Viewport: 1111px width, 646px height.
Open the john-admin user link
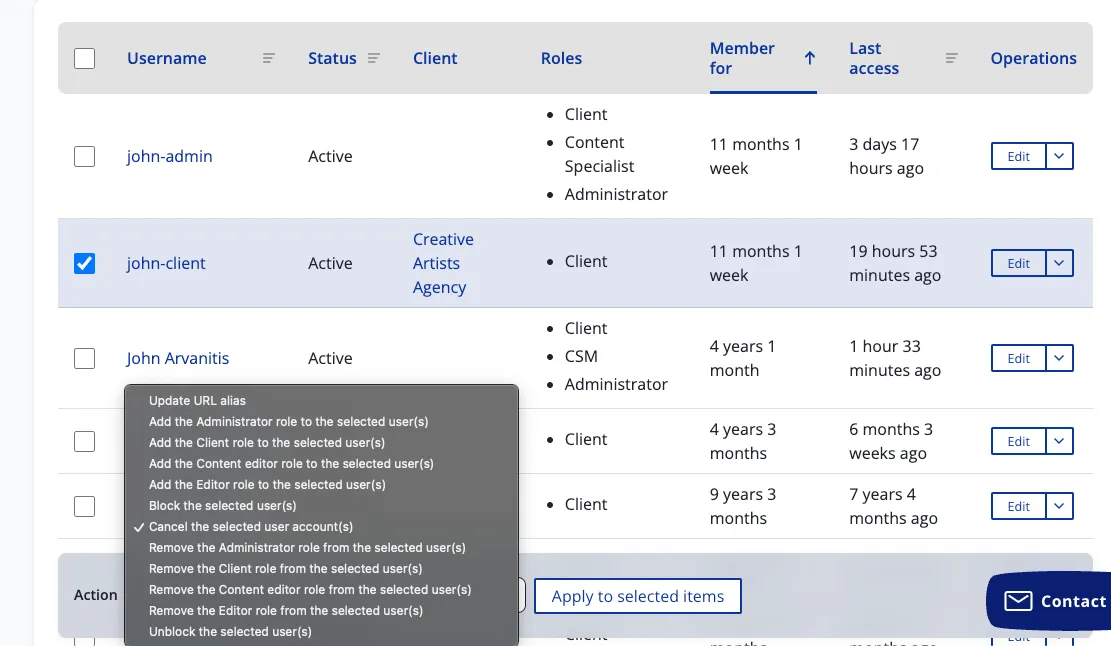tap(169, 156)
